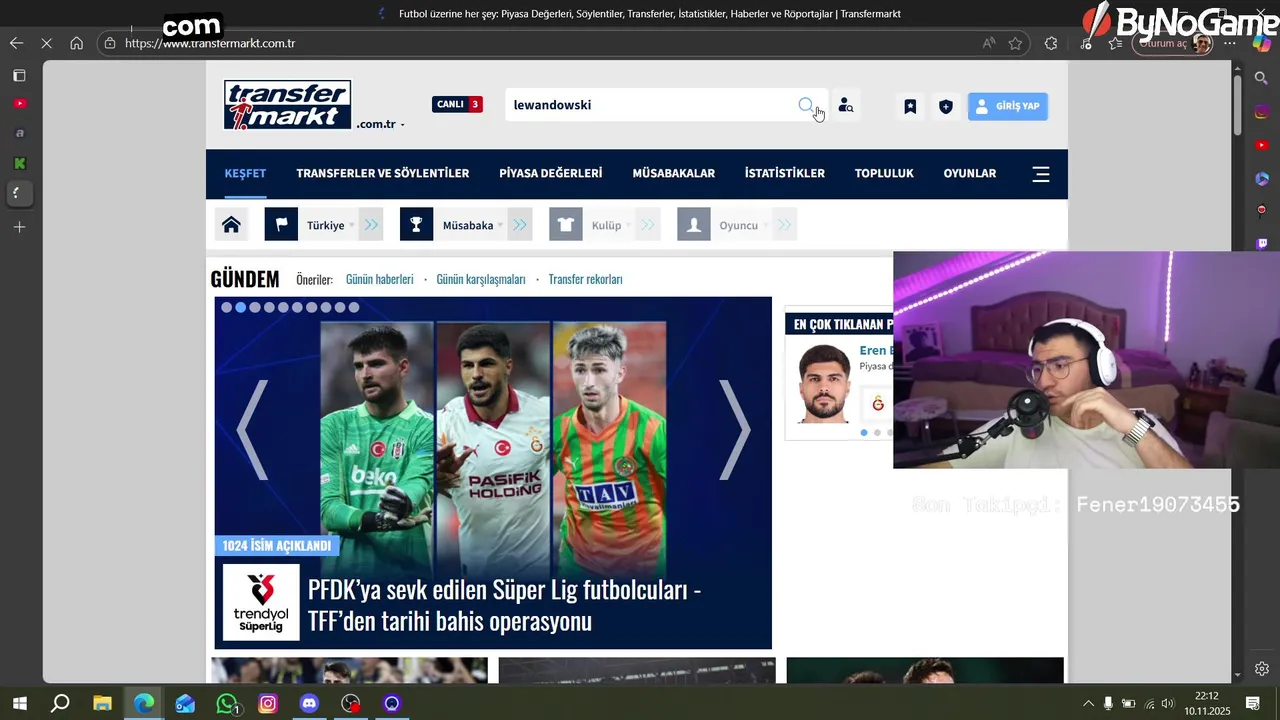Open File Explorer from the taskbar
Screen dimensions: 1280x720
click(102, 704)
